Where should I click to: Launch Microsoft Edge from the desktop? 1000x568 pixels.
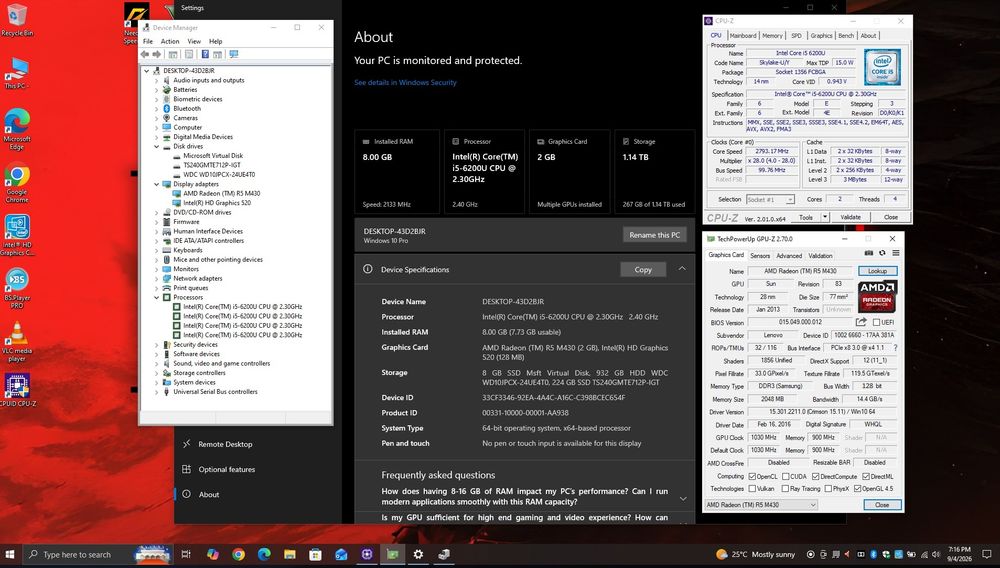coord(17,127)
